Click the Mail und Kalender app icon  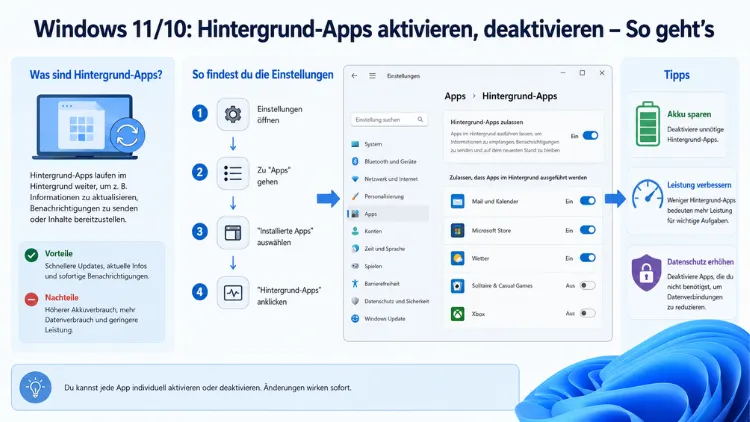click(458, 201)
